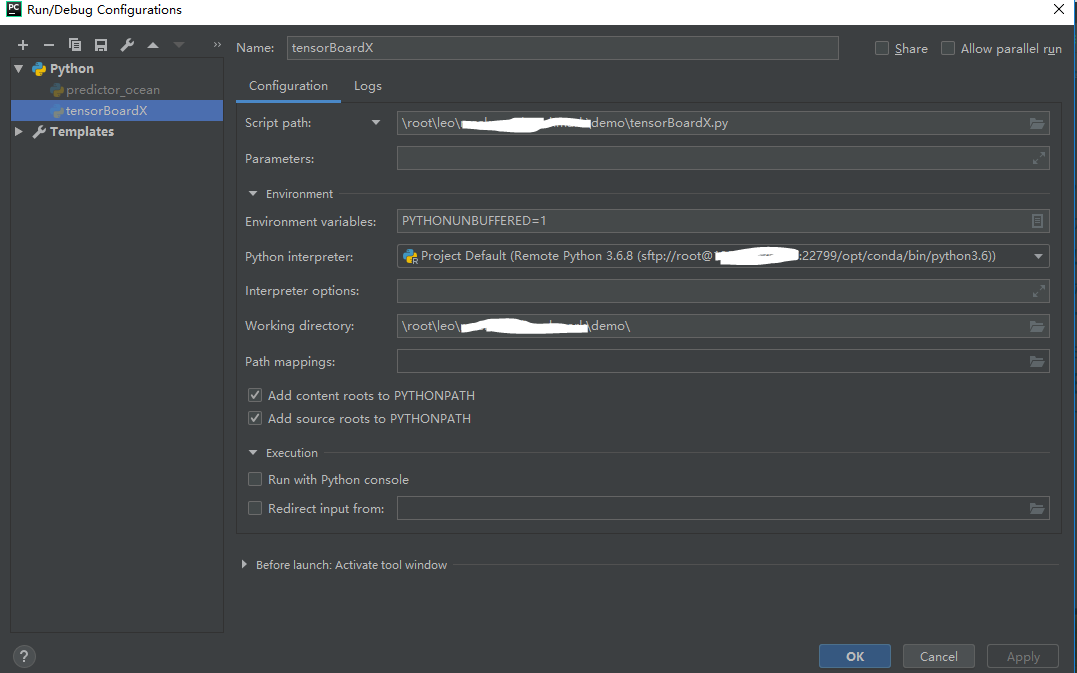This screenshot has width=1077, height=673.
Task: Click the 'Python interpreter:' label
Action: [x=299, y=257]
